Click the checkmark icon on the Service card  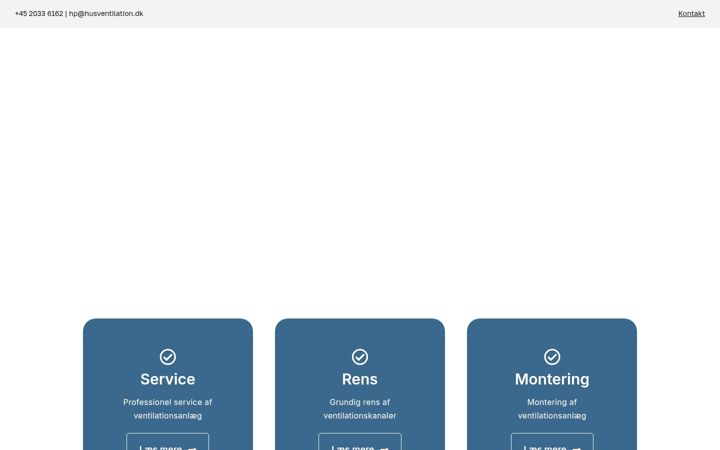coord(168,357)
